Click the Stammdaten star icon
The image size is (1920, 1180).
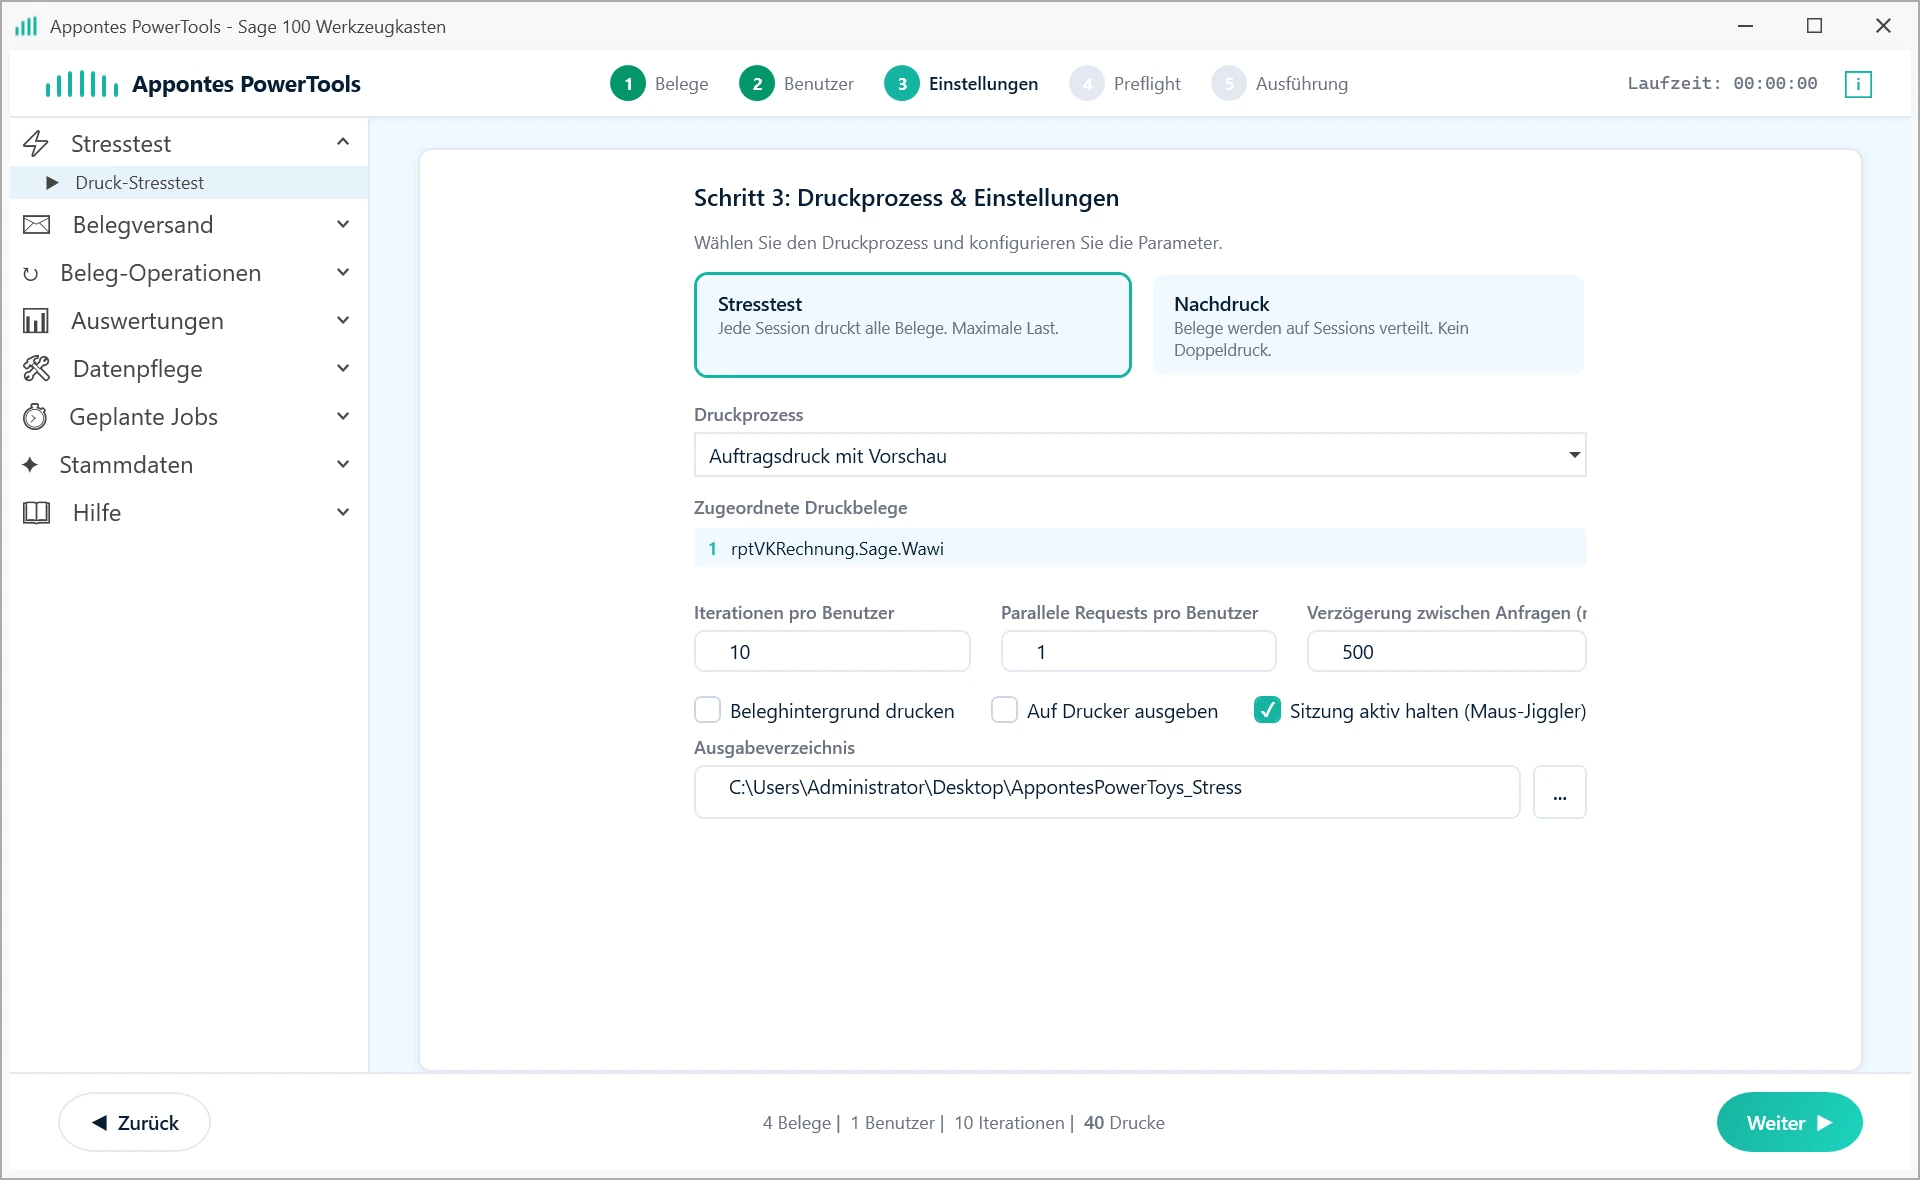point(30,465)
